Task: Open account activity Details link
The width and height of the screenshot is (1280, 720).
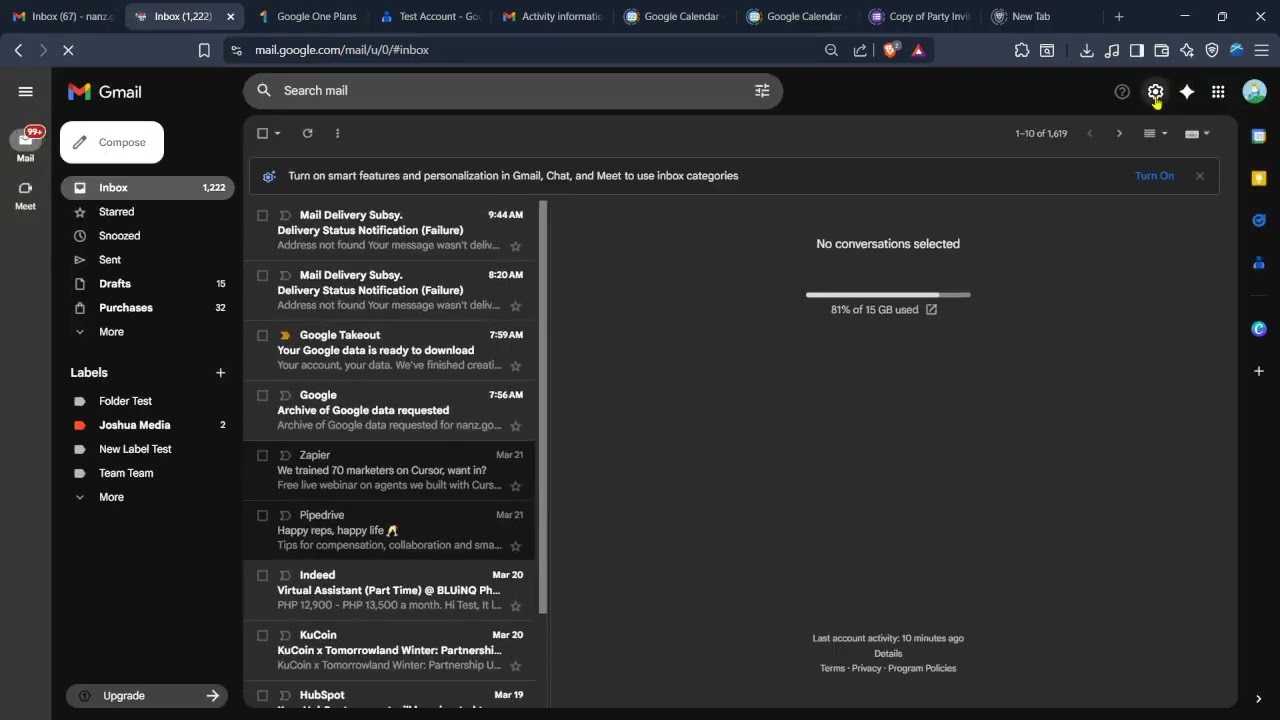Action: (x=888, y=653)
